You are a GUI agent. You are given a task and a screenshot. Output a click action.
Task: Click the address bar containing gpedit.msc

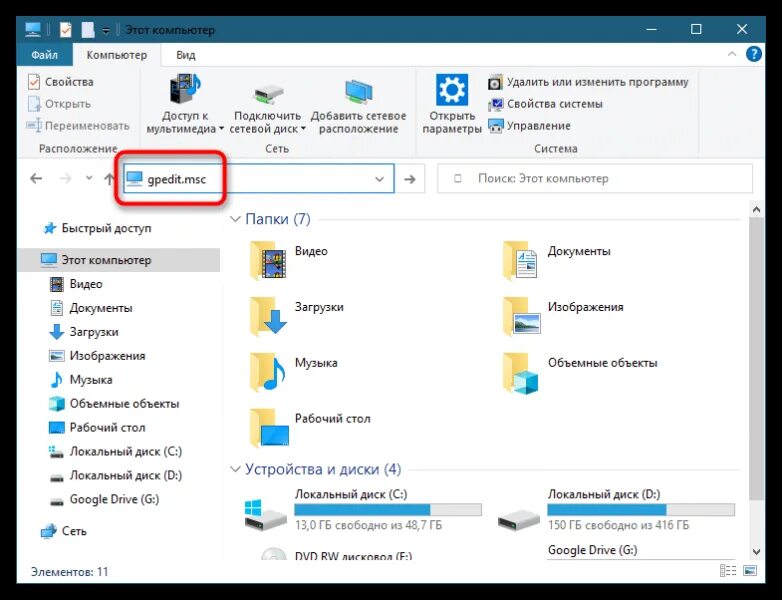coord(258,179)
